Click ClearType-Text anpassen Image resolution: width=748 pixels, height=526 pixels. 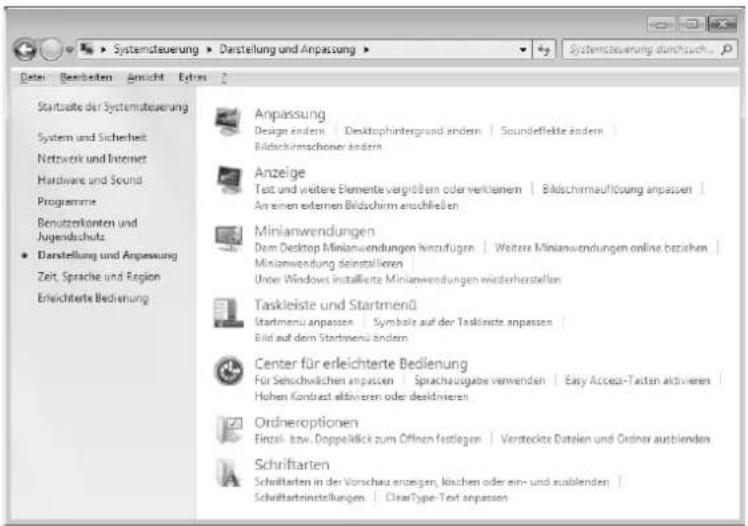447,498
